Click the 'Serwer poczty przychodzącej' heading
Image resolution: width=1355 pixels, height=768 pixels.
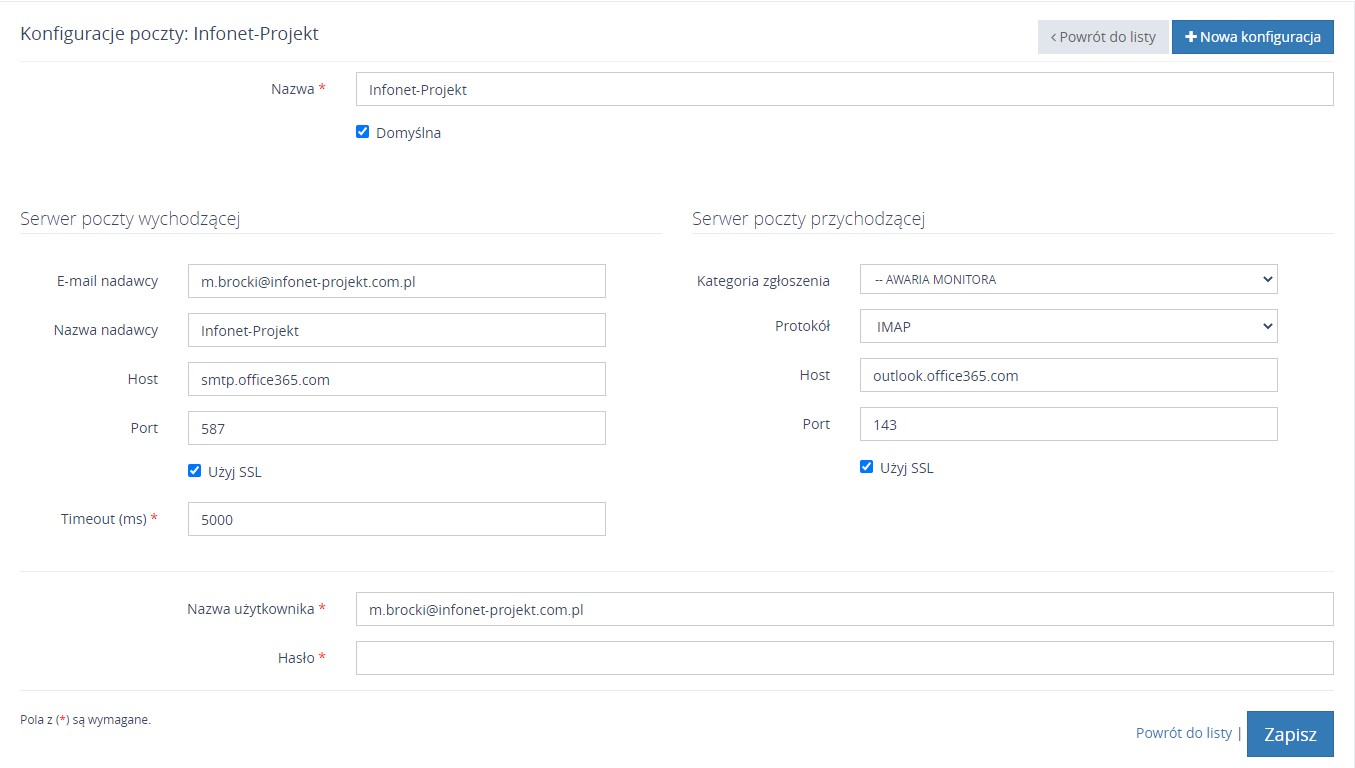(808, 219)
